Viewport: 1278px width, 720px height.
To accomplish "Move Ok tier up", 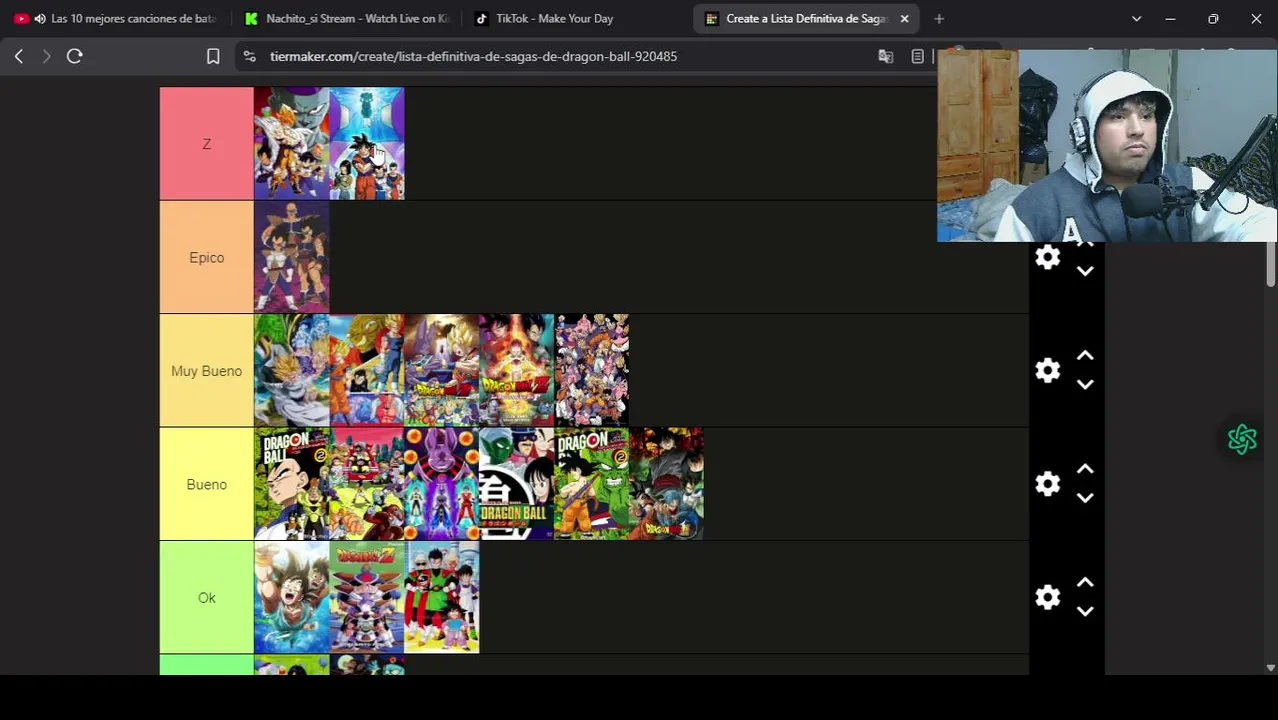I will pyautogui.click(x=1085, y=583).
